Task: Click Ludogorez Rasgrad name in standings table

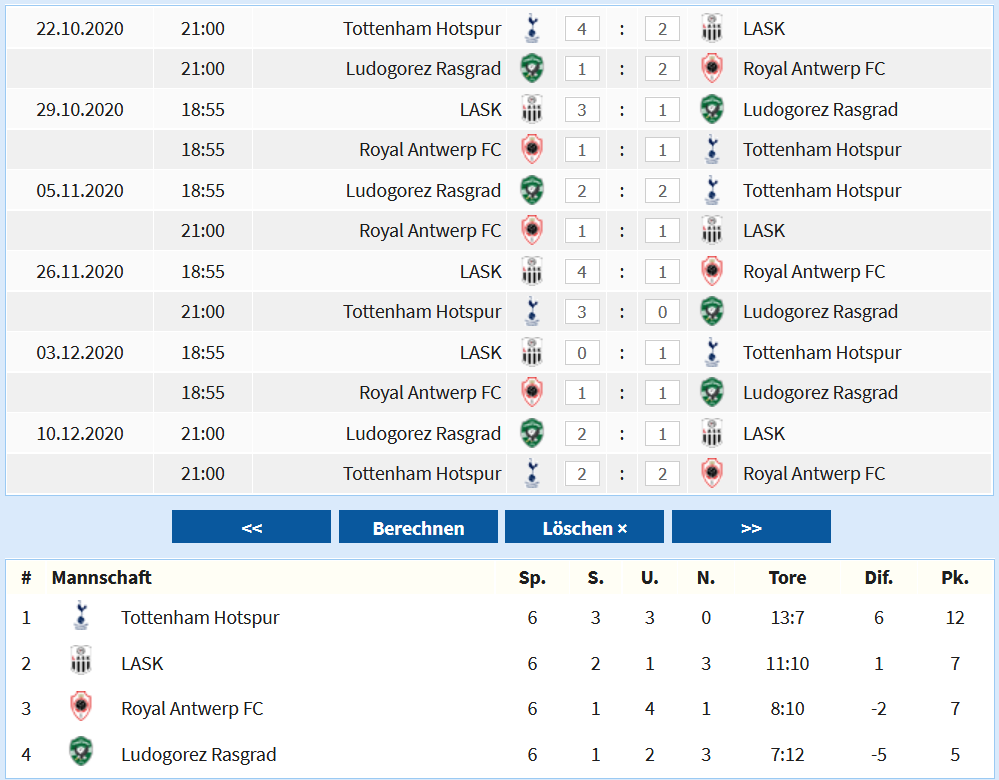Action: click(199, 755)
